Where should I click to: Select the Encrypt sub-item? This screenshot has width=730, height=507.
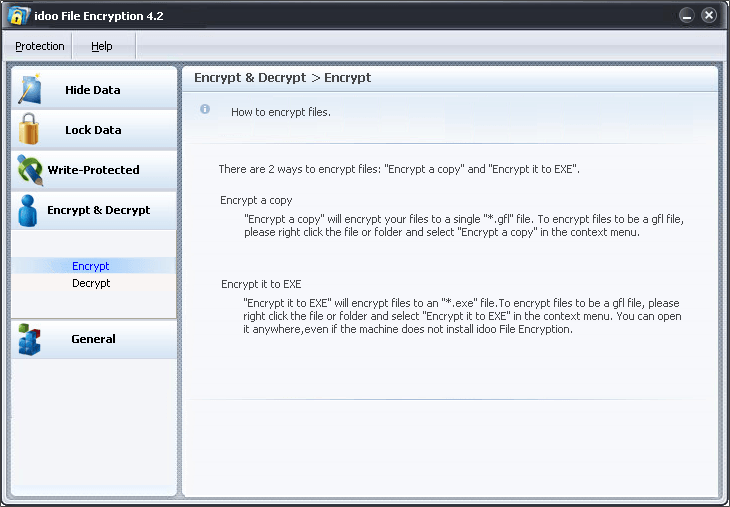coord(94,266)
